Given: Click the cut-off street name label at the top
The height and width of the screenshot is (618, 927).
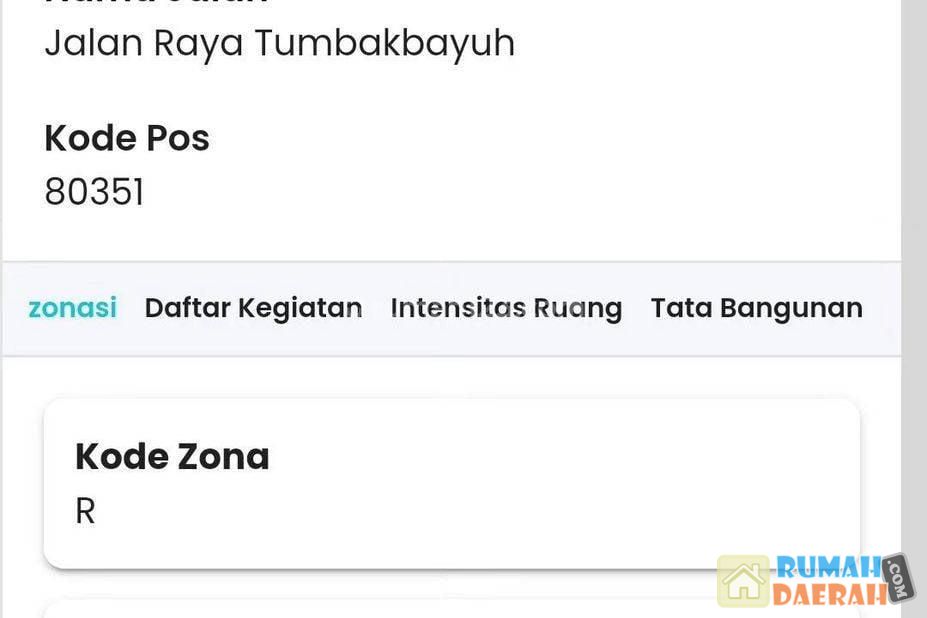Looking at the screenshot, I should click(x=156, y=4).
